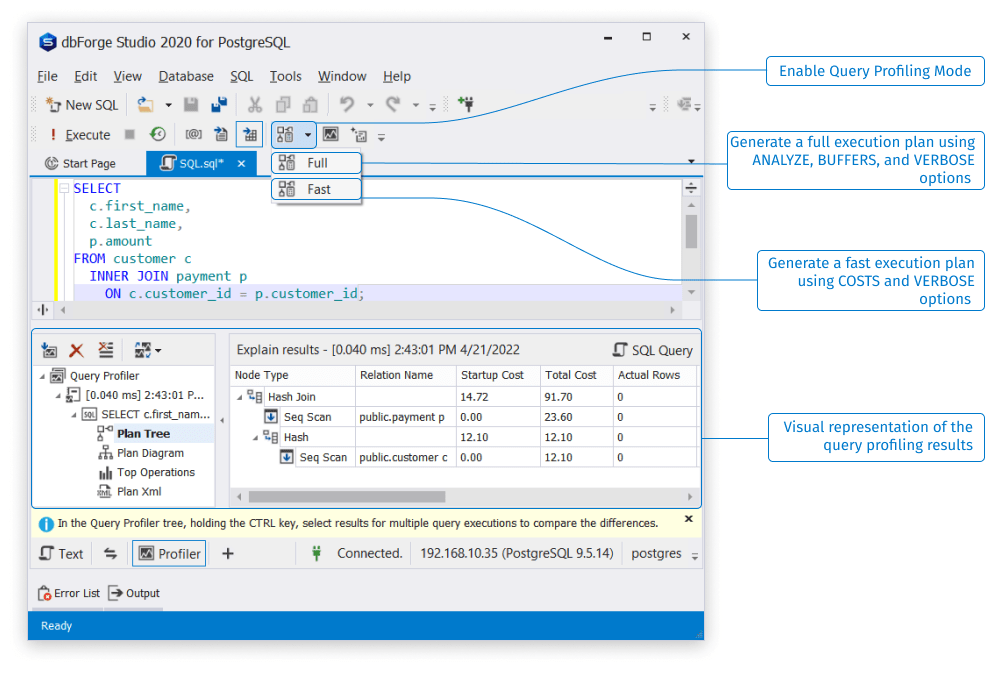Open dropdown arrow next to Open File icon

168,105
